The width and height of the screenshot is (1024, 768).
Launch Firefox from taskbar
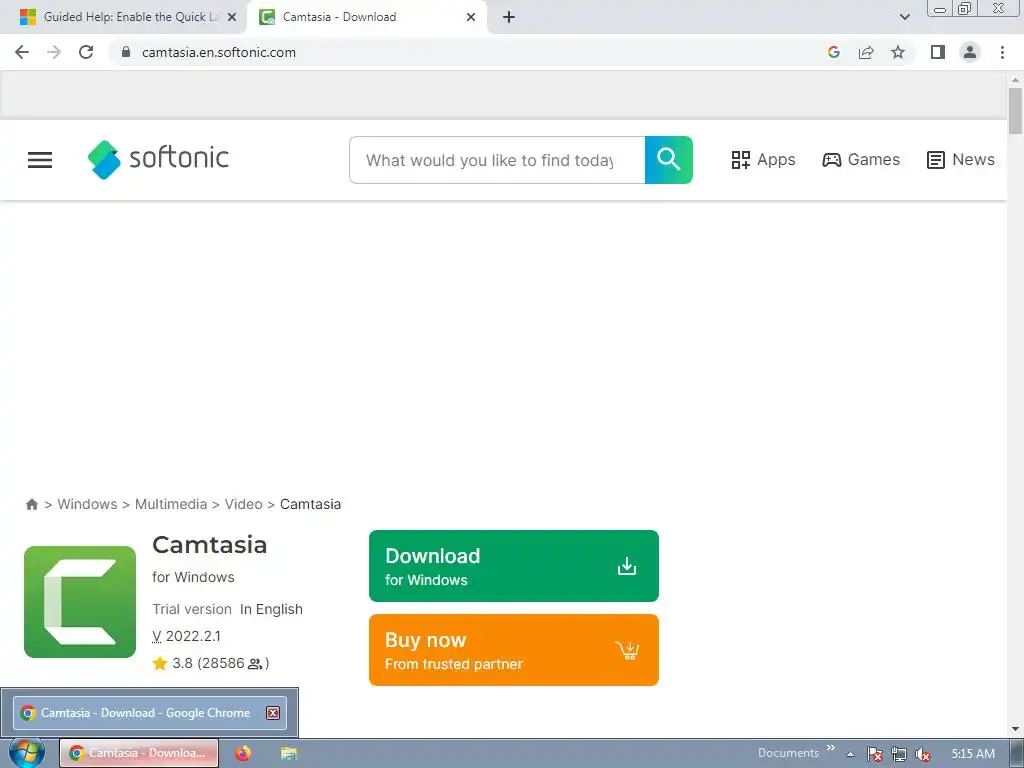tap(243, 753)
